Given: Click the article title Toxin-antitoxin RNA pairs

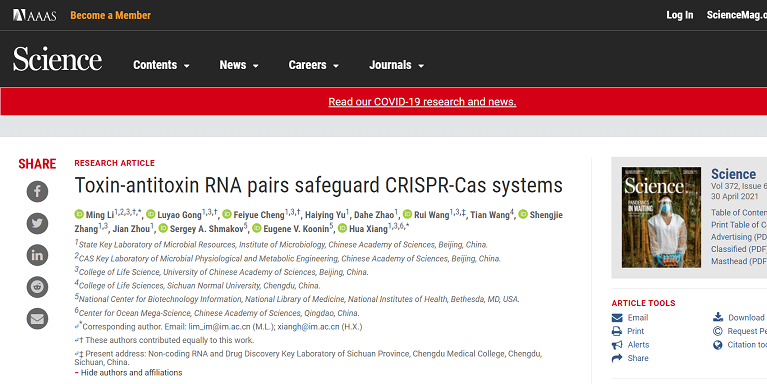Looking at the screenshot, I should (318, 186).
